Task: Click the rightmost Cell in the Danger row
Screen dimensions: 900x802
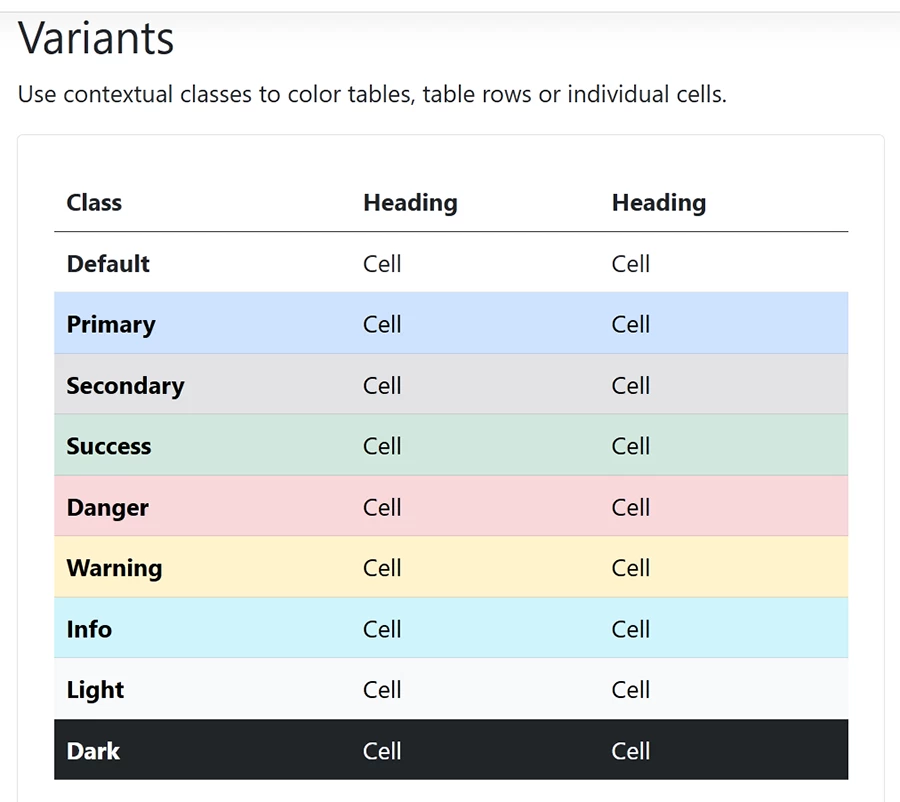Action: pyautogui.click(x=630, y=508)
